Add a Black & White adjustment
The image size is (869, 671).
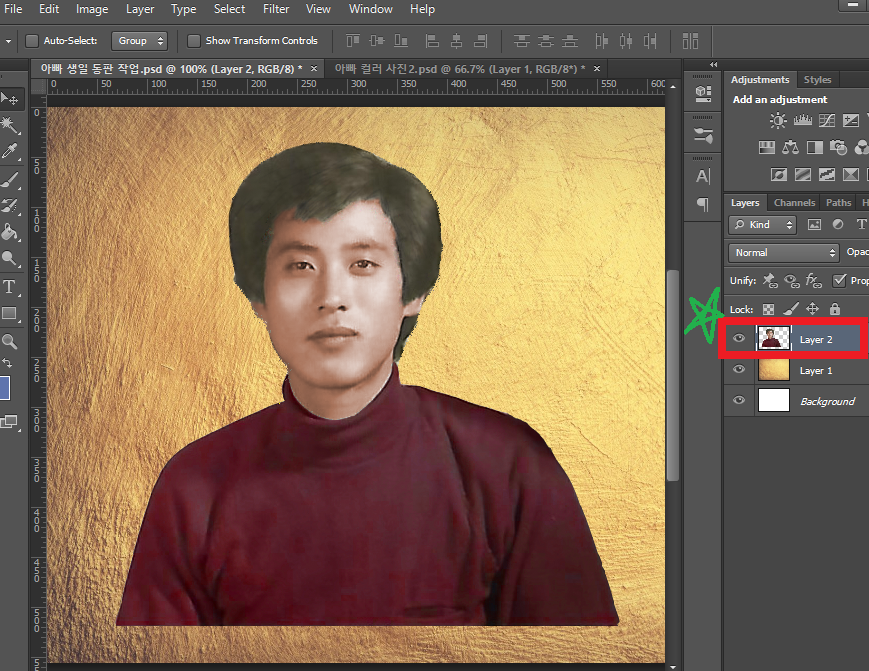(x=815, y=147)
